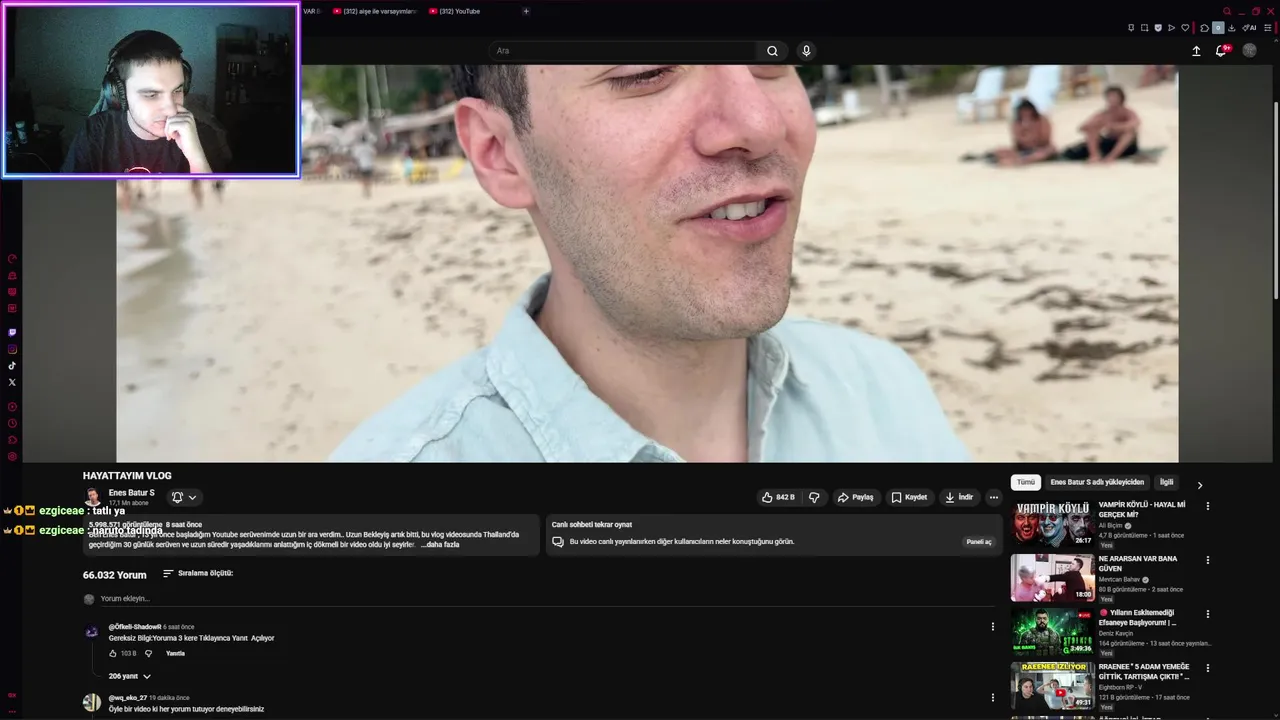
Task: Click the Ali Biçim channel name
Action: [x=1110, y=526]
